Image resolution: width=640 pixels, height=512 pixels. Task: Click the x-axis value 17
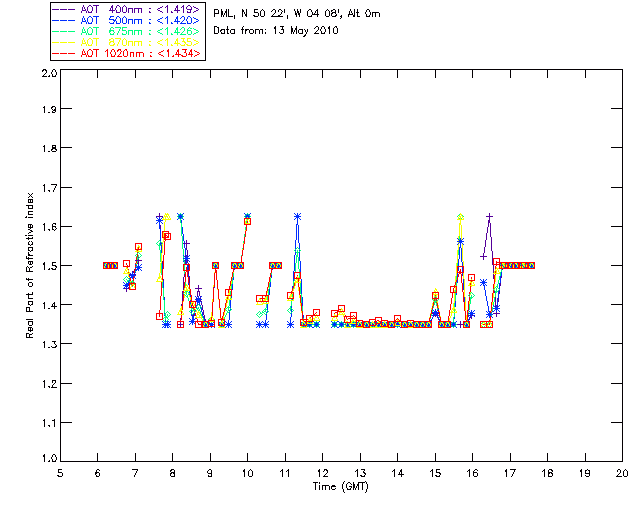[x=510, y=473]
